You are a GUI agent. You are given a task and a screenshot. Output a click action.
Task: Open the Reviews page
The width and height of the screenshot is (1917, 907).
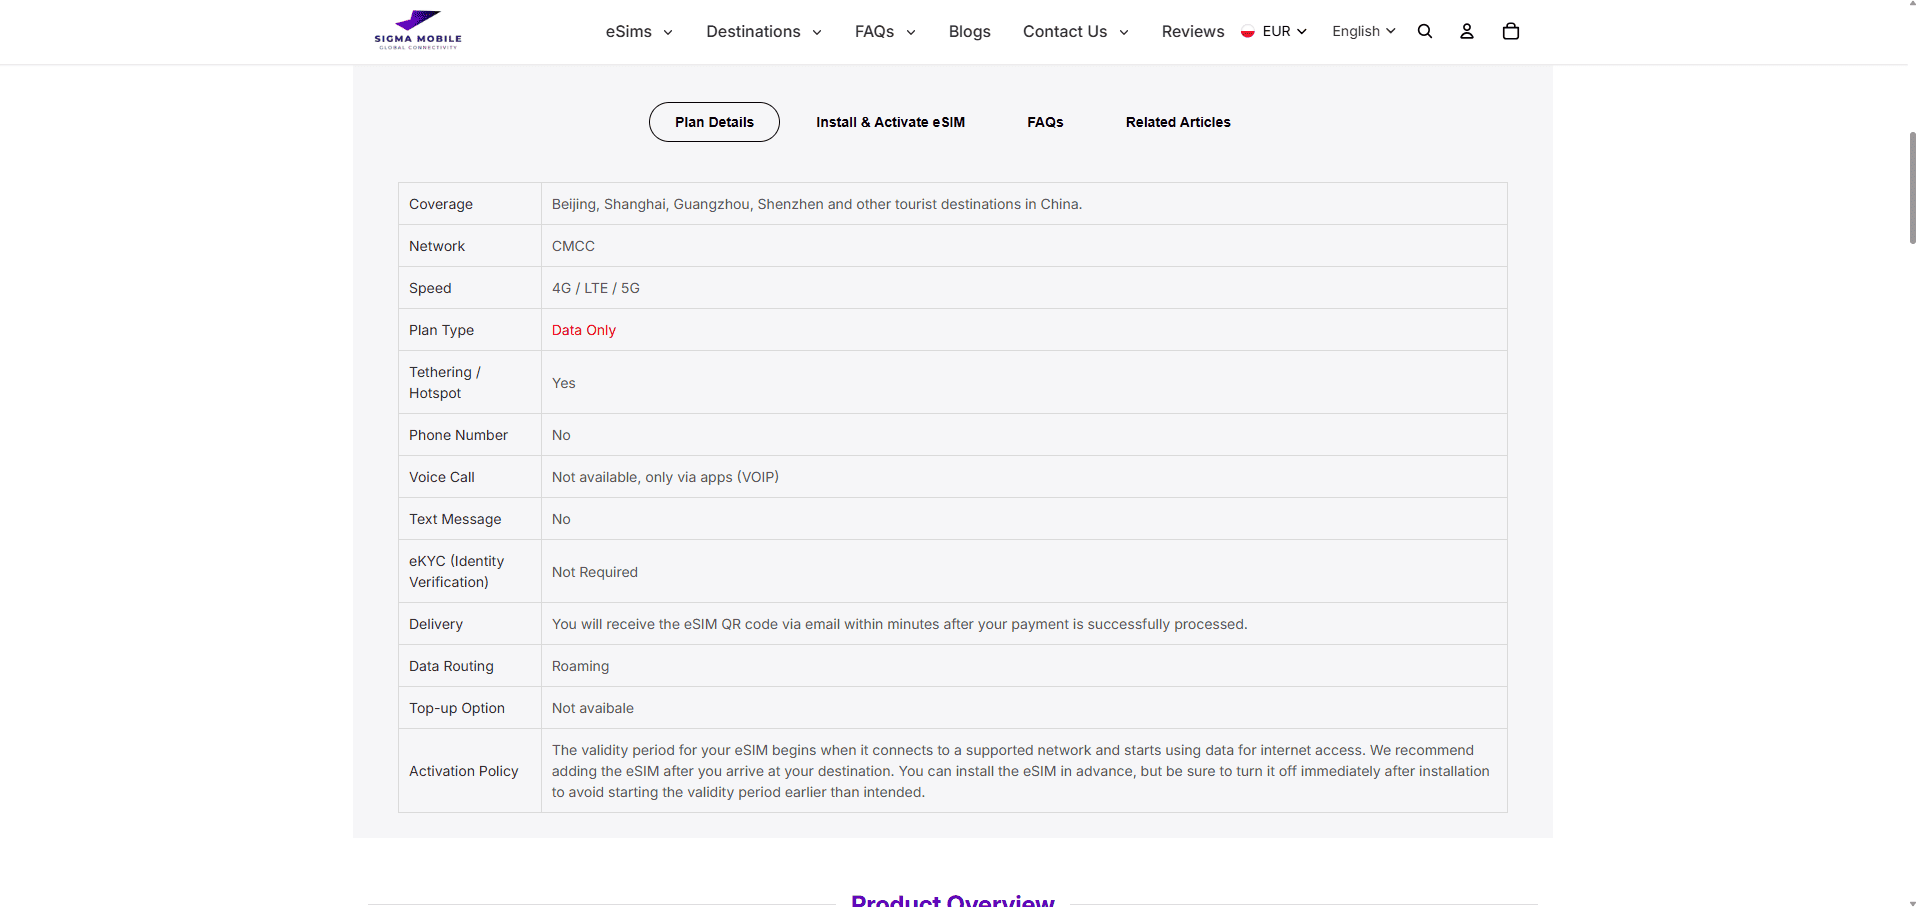[x=1193, y=32]
